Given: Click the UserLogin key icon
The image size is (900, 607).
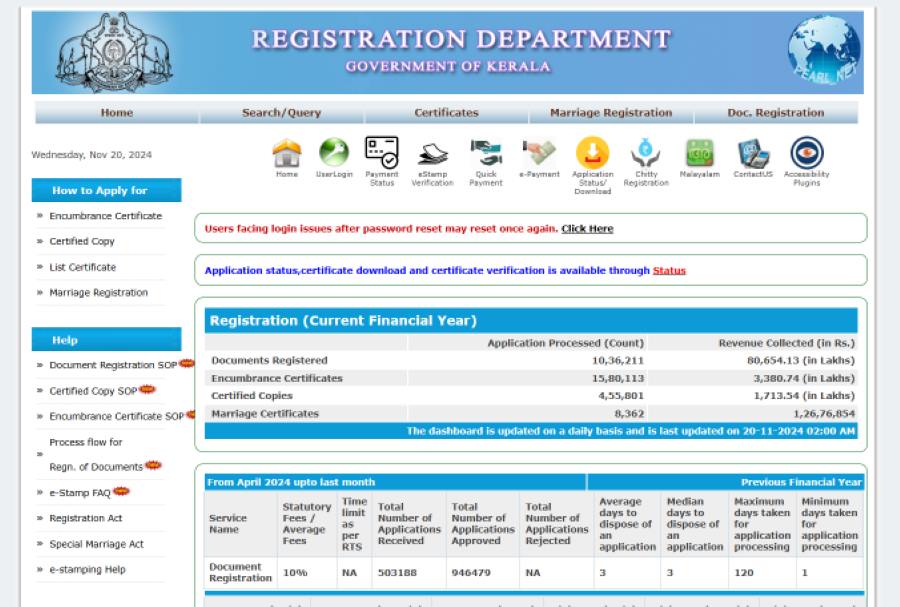Looking at the screenshot, I should click(334, 153).
